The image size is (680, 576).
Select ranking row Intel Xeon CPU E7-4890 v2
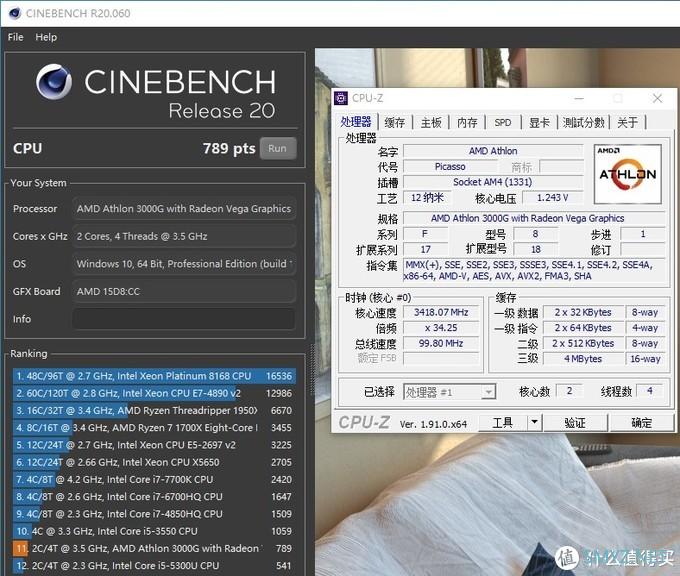pyautogui.click(x=154, y=393)
